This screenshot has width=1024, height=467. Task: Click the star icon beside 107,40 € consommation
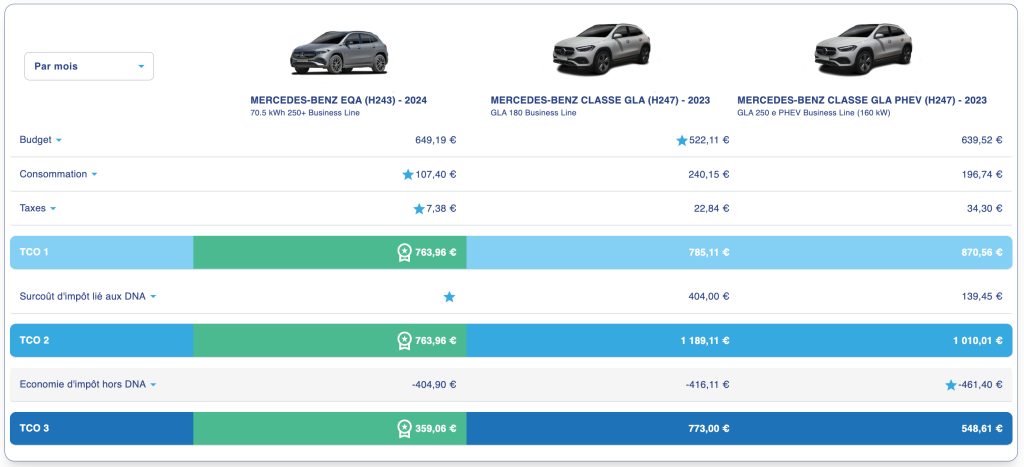[x=408, y=175]
